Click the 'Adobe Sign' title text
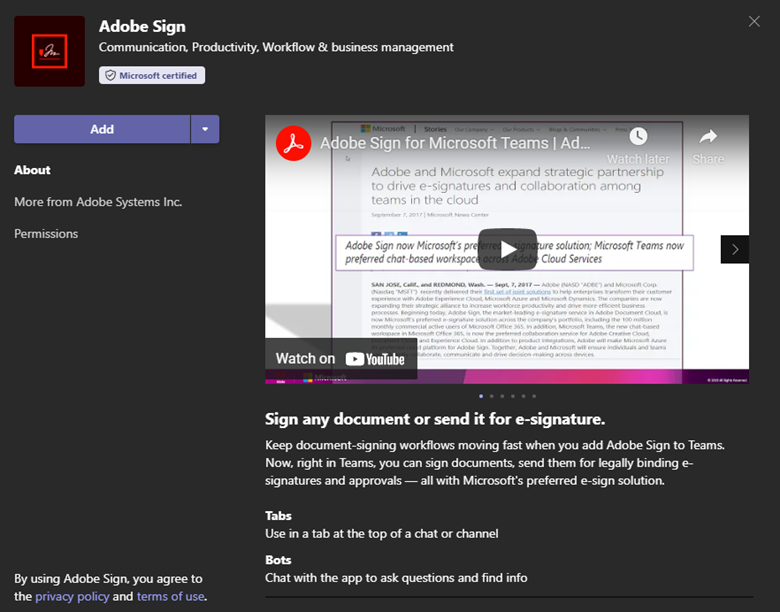This screenshot has height=612, width=780. (x=142, y=26)
